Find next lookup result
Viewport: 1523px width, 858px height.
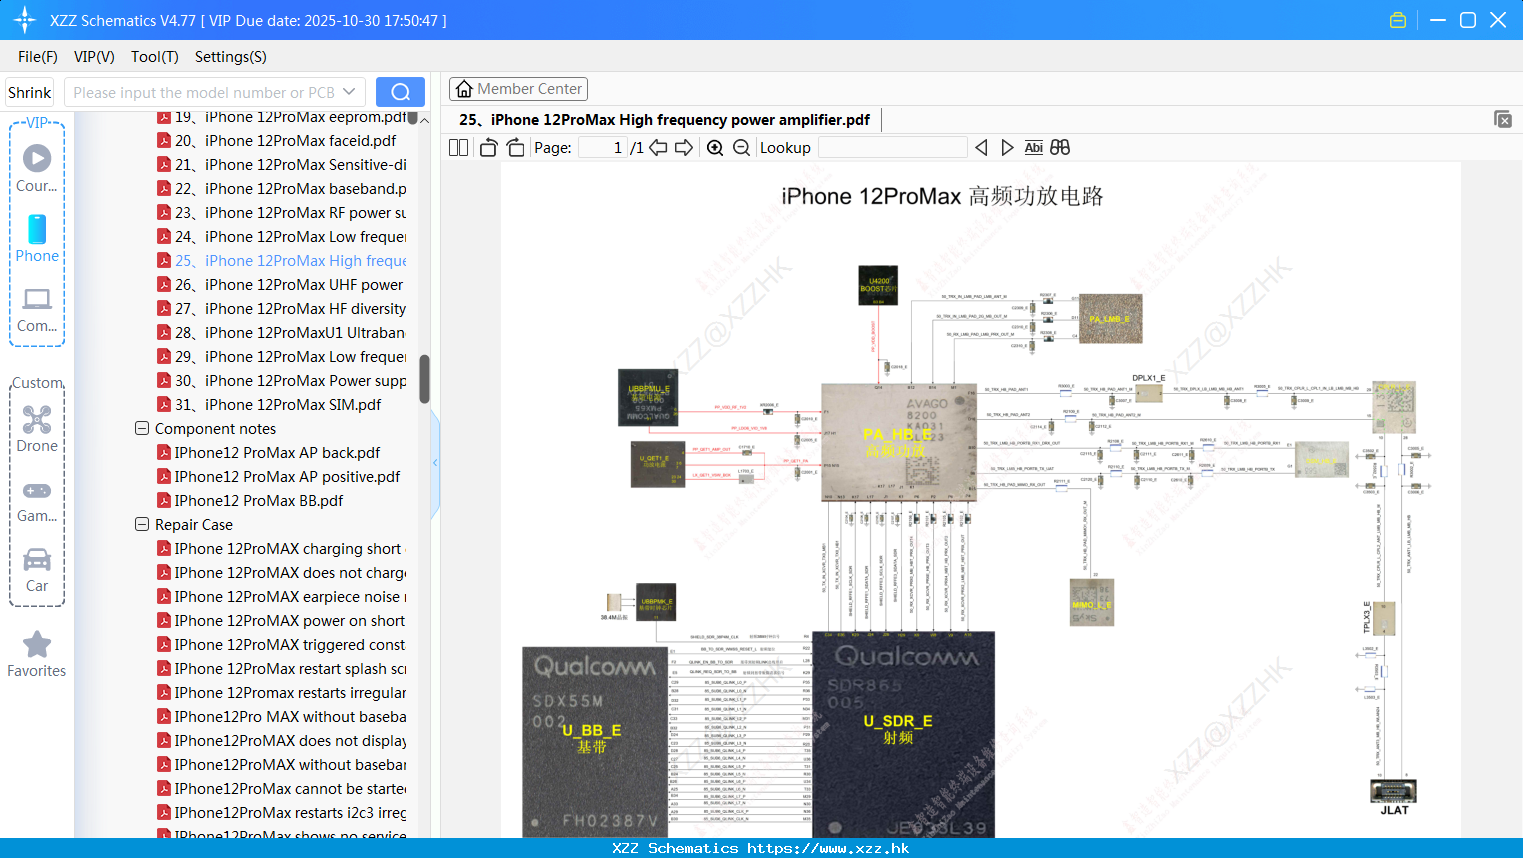tap(1007, 147)
